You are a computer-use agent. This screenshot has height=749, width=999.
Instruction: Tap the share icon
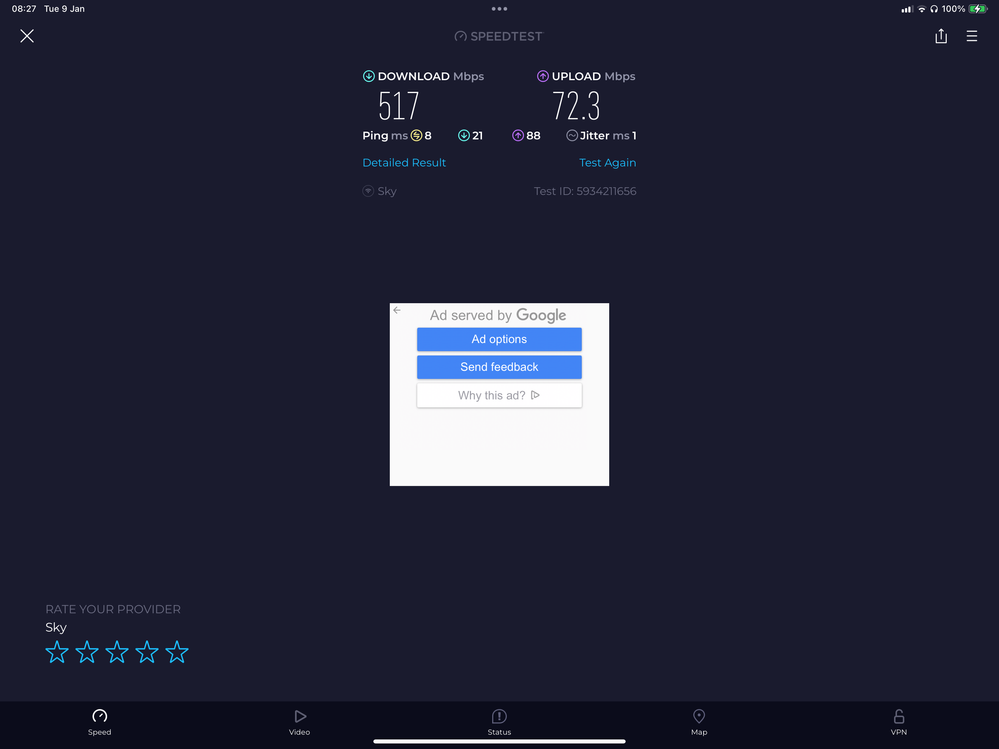[x=941, y=36]
